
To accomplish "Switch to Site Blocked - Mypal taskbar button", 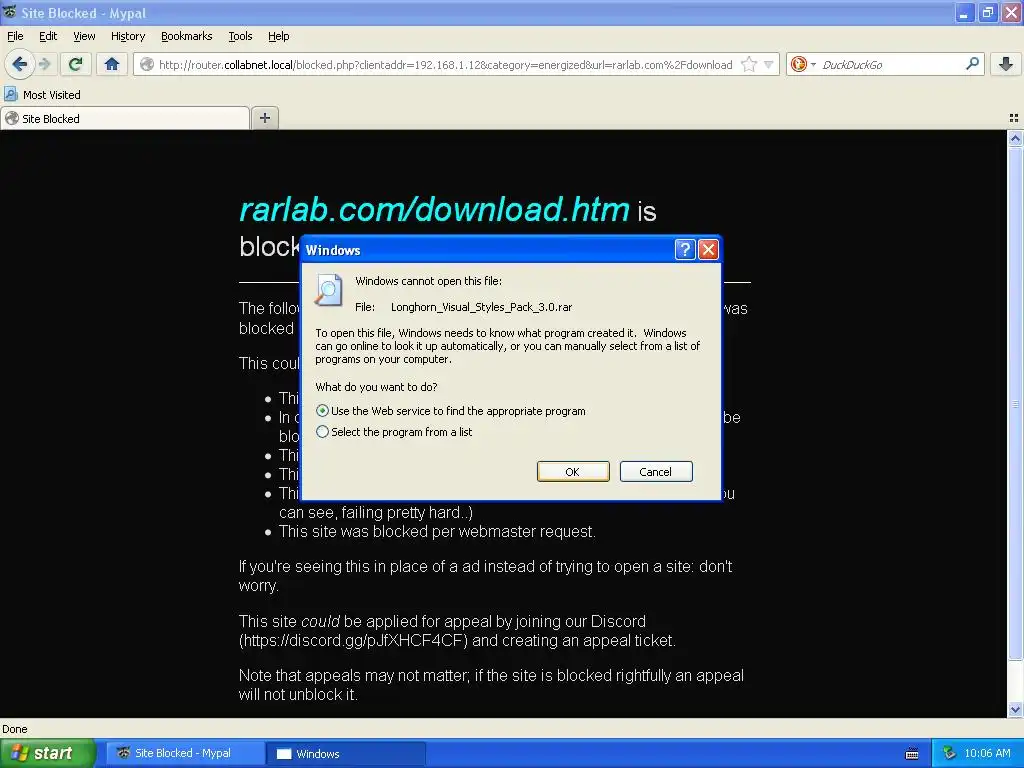I will (x=183, y=754).
